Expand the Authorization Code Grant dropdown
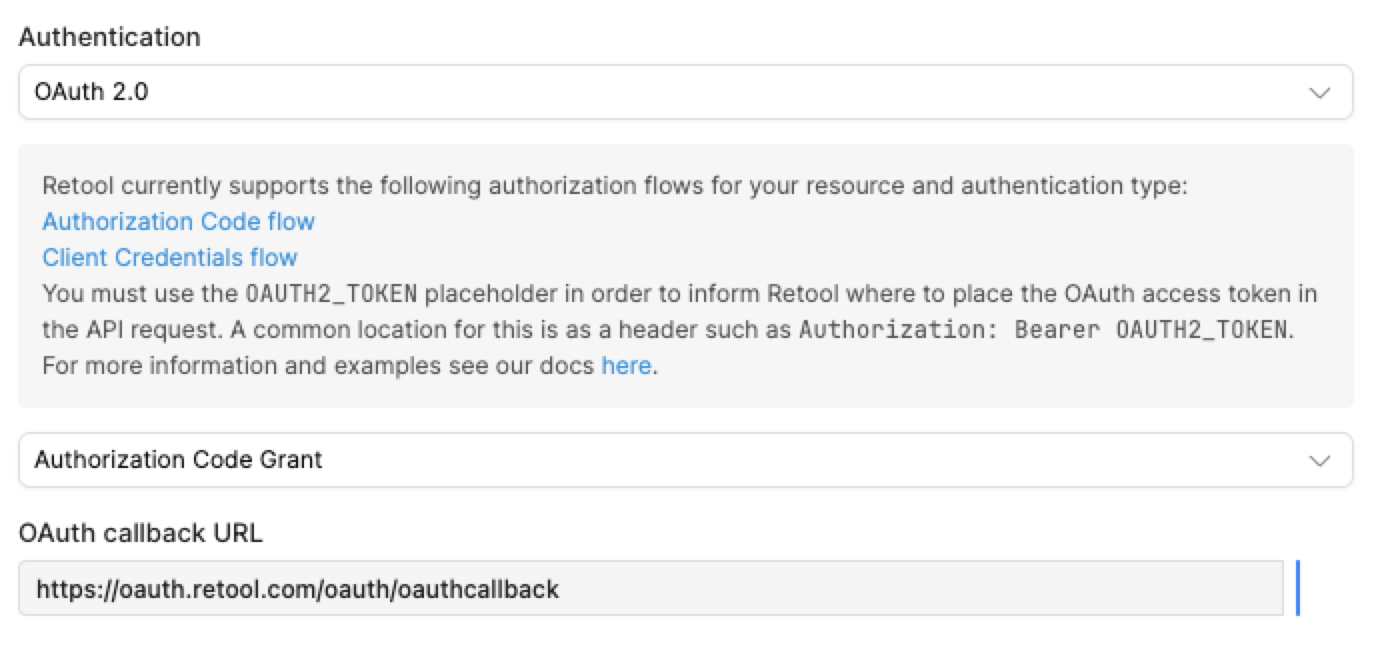Image resolution: width=1398 pixels, height=646 pixels. (x=684, y=460)
